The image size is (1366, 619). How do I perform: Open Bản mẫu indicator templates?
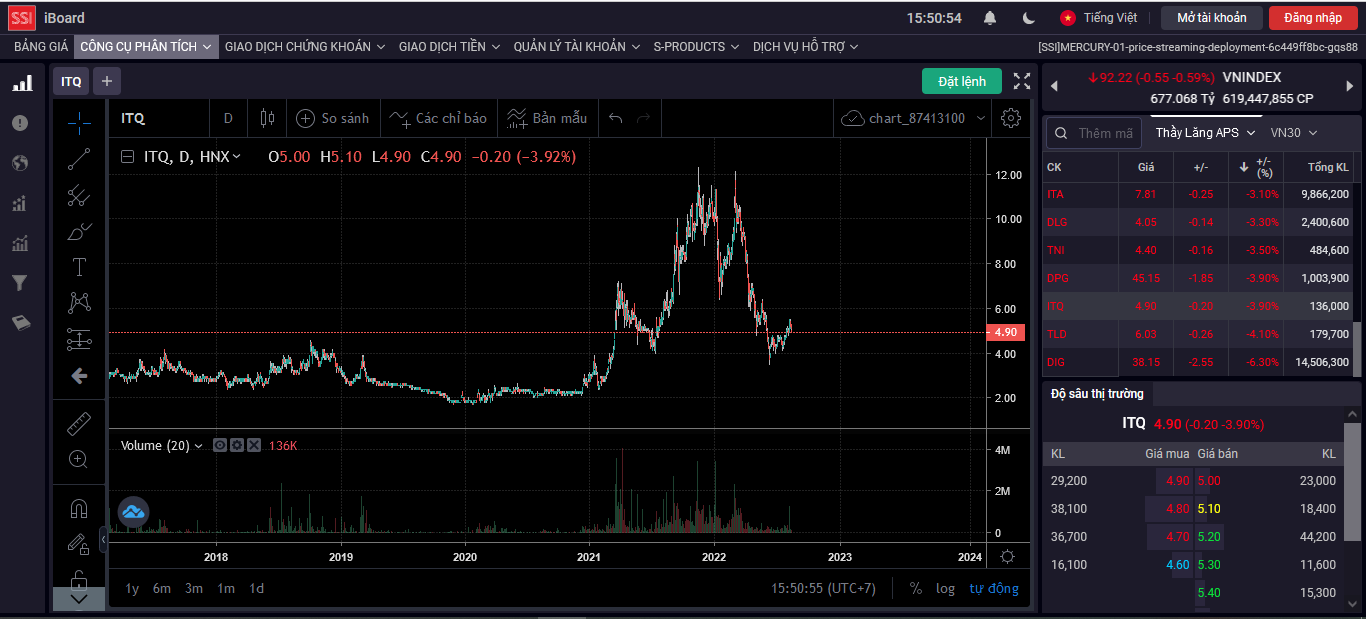click(x=547, y=118)
